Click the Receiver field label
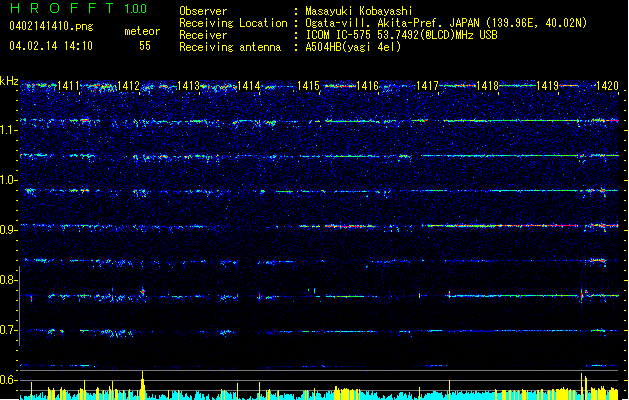629x400 pixels. click(203, 35)
